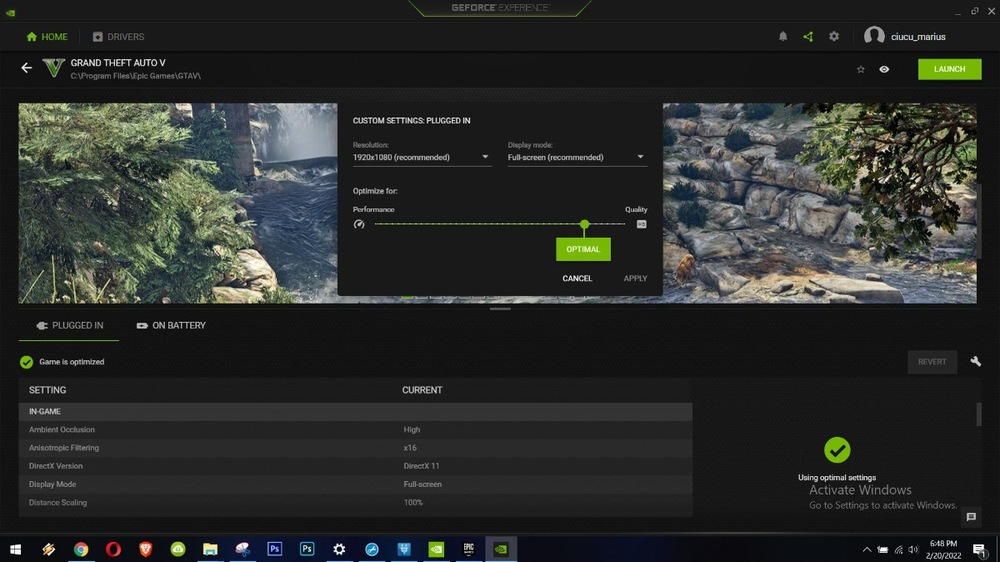Select the Ambient Occlusion row
This screenshot has width=1000, height=562.
coord(355,429)
